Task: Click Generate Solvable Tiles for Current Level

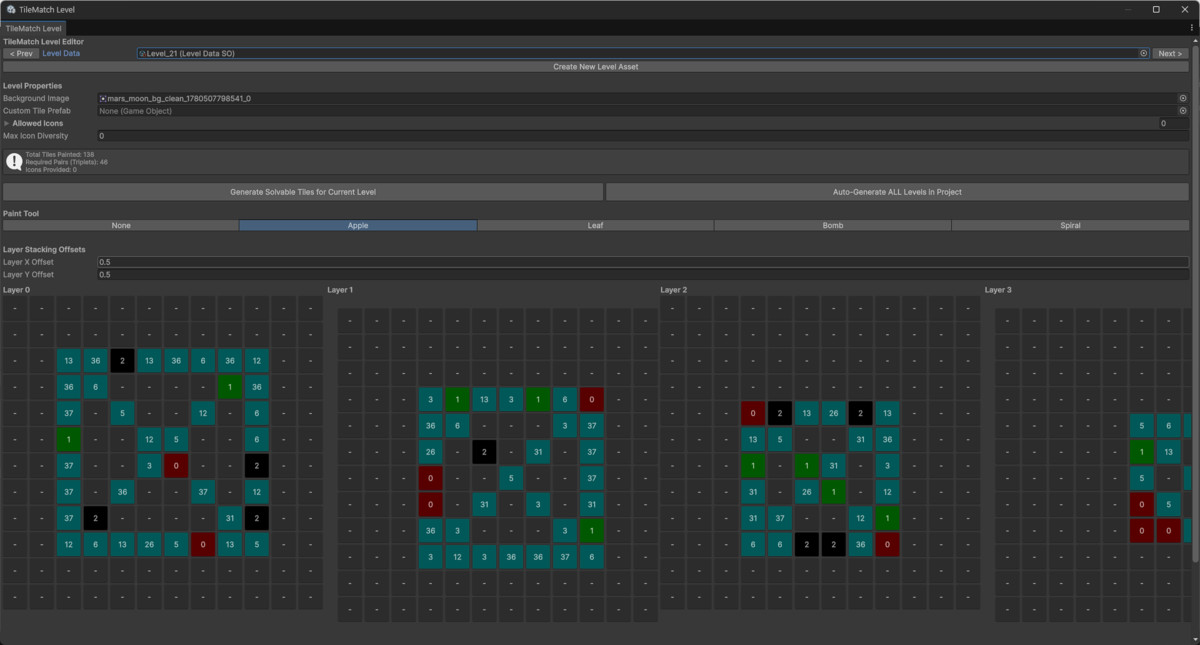Action: pyautogui.click(x=303, y=191)
